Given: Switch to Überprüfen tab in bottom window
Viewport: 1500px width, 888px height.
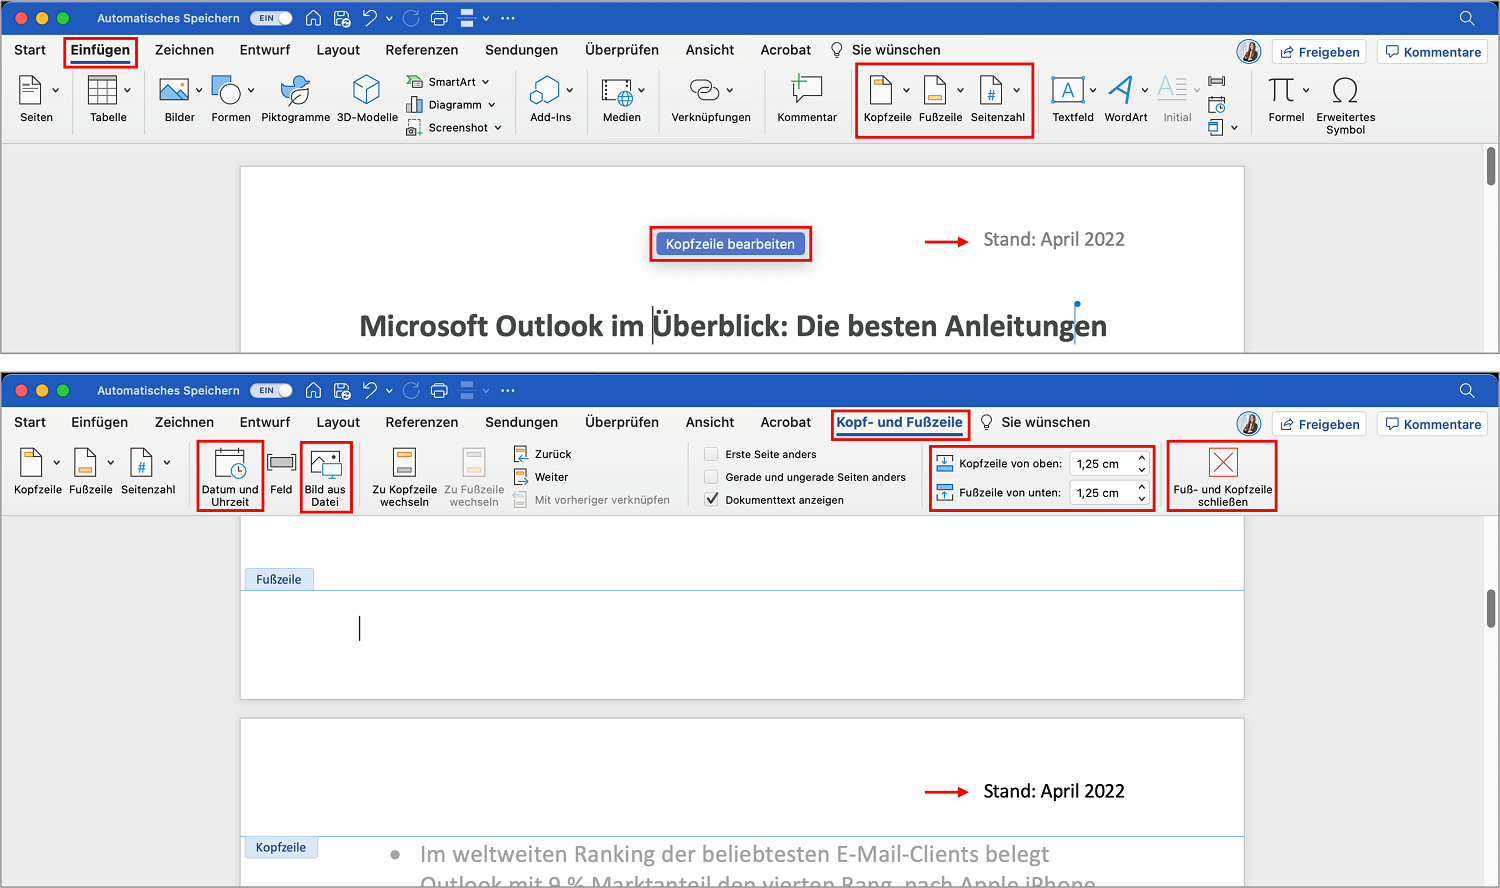Looking at the screenshot, I should pyautogui.click(x=622, y=422).
